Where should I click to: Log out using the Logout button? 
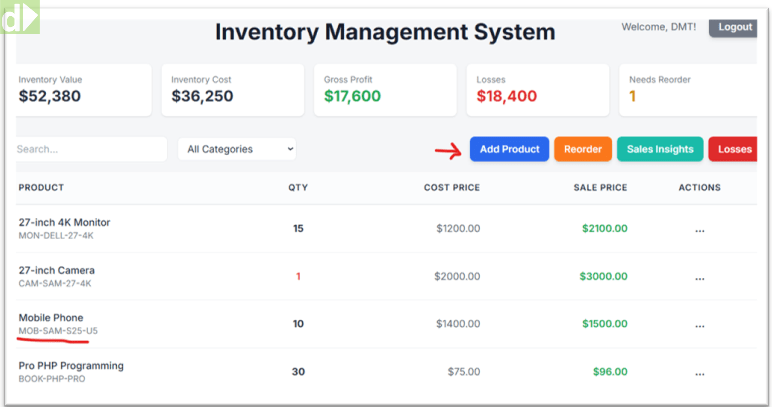[734, 27]
